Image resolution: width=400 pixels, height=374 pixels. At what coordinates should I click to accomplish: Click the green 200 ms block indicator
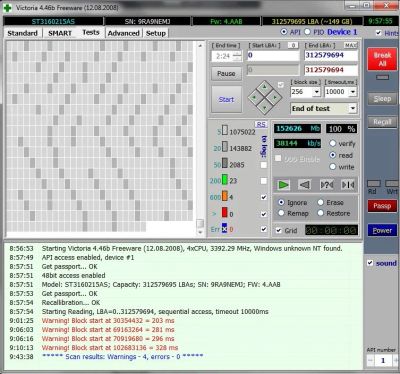[x=225, y=179]
